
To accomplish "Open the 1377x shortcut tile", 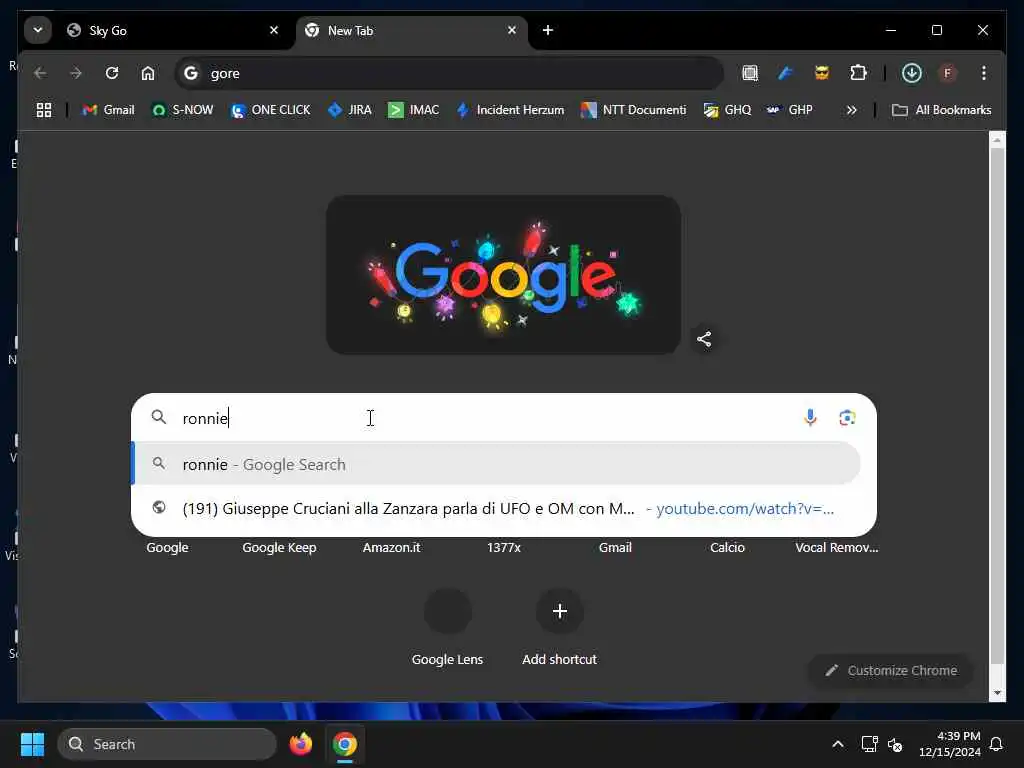I will (x=504, y=547).
